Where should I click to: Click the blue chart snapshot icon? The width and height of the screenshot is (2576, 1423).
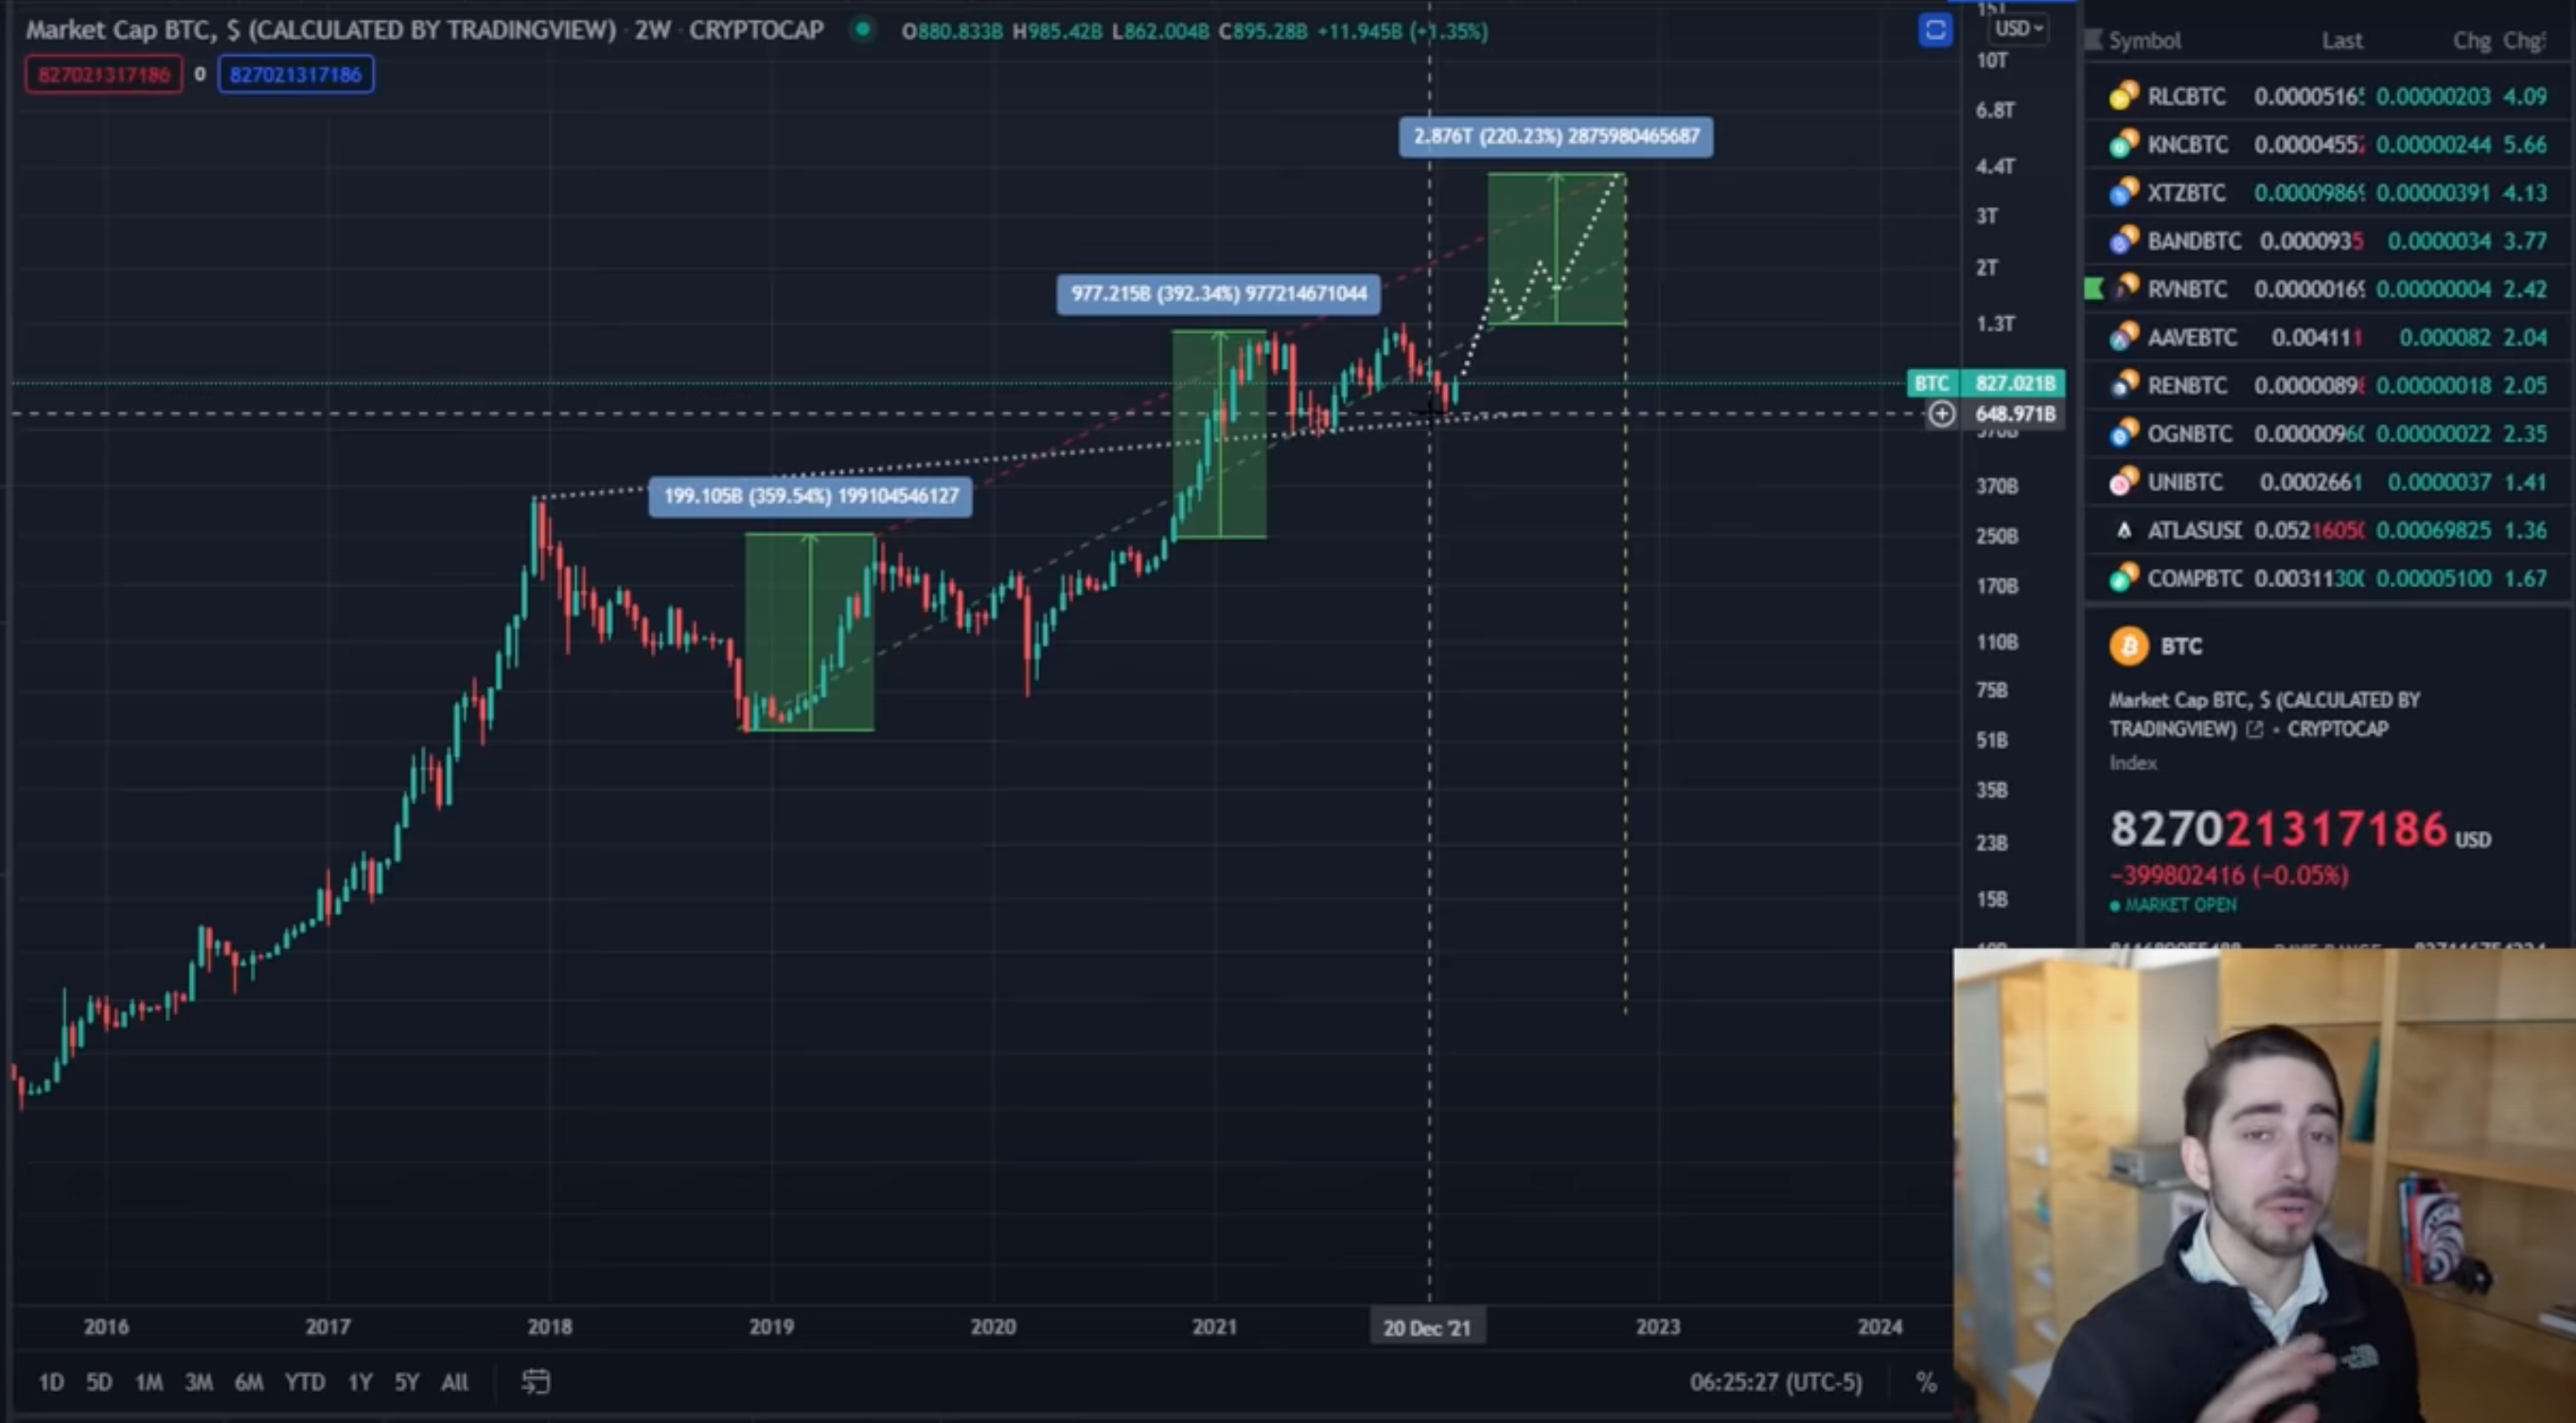[x=1936, y=31]
